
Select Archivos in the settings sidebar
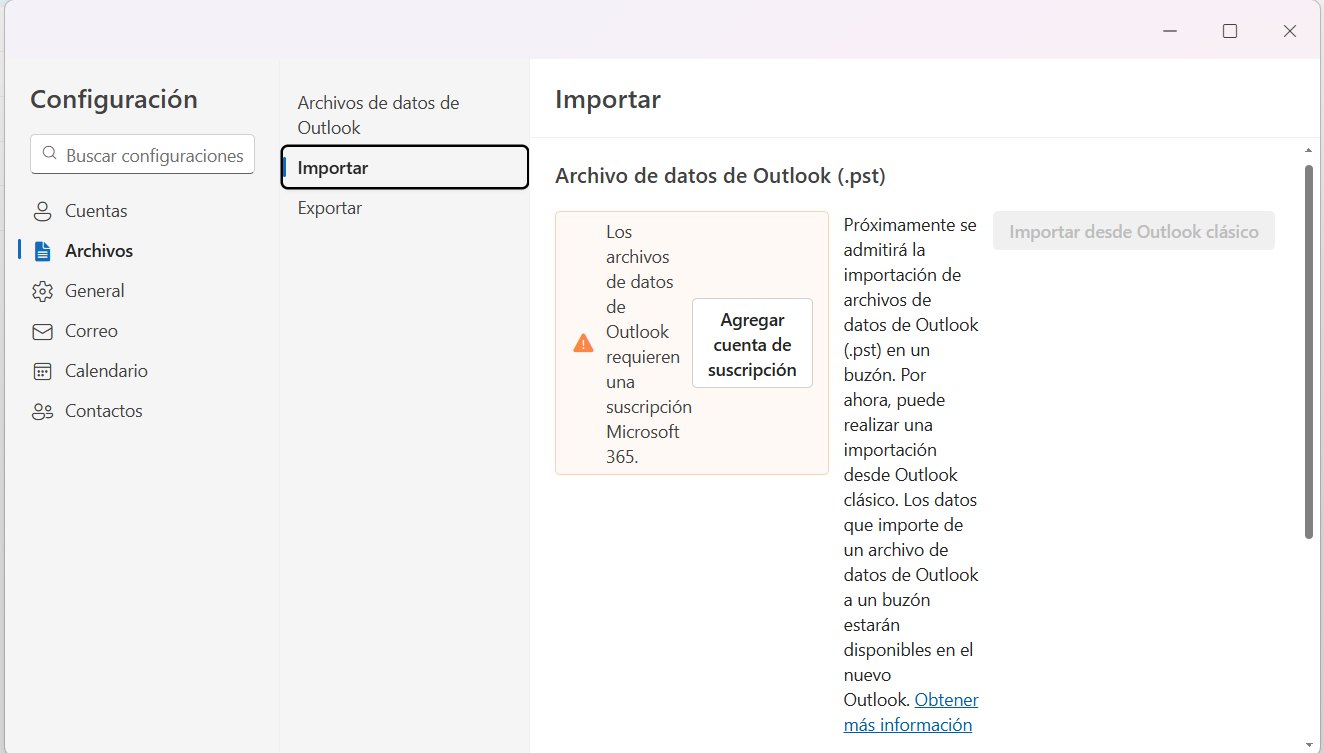[98, 250]
